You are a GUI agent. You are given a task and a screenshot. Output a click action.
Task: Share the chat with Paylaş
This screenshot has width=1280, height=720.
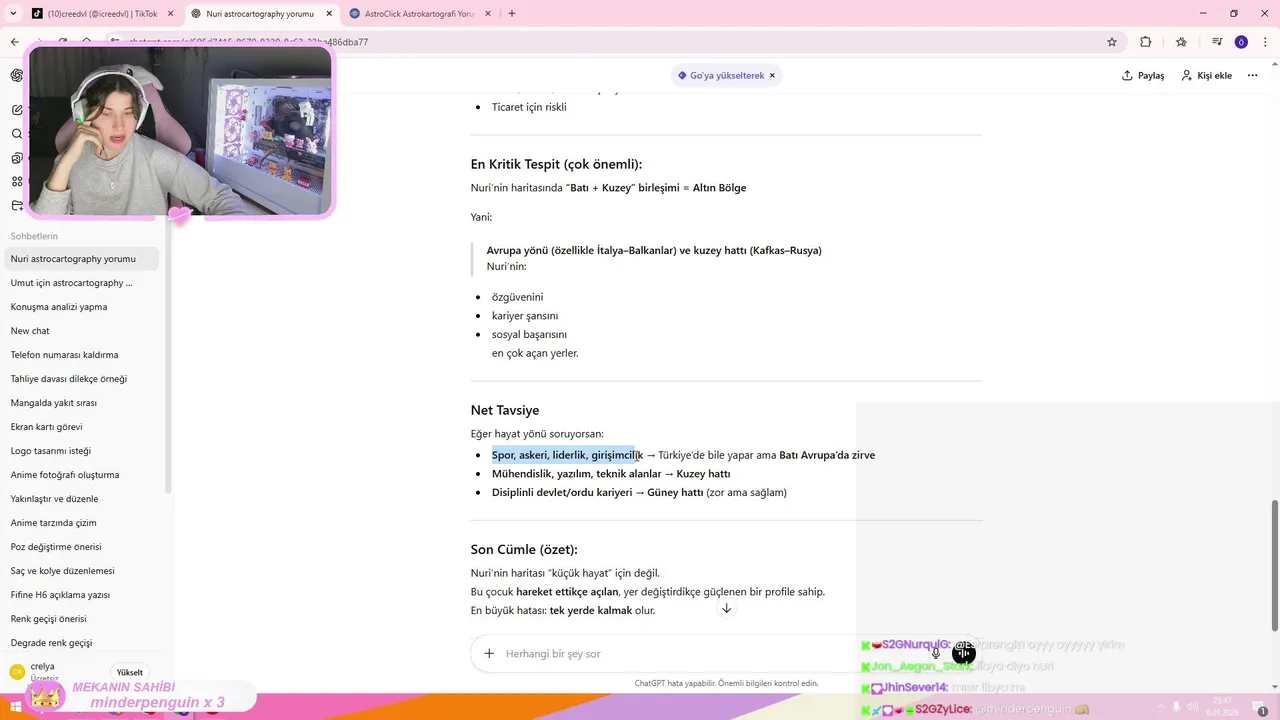coord(1143,75)
